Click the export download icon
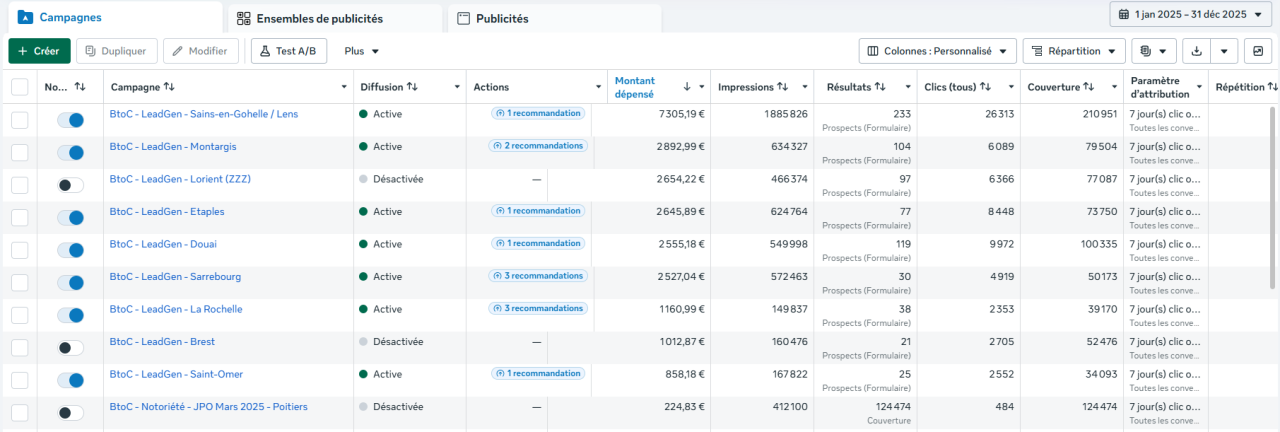 [x=1196, y=51]
